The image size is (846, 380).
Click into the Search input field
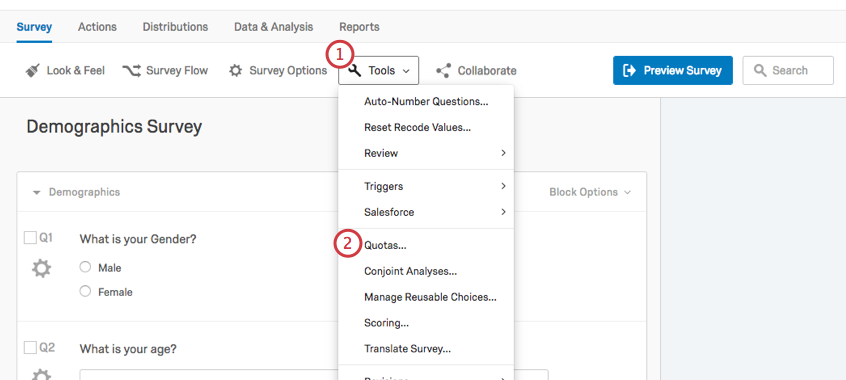(x=788, y=71)
